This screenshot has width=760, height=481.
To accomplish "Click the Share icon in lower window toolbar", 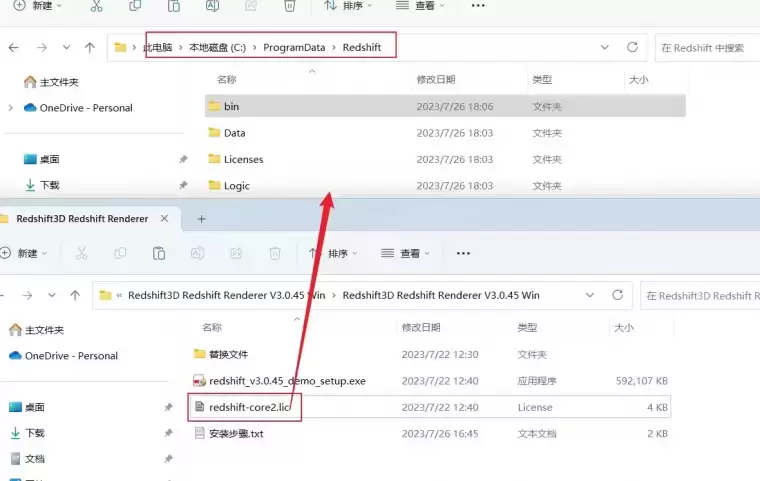I will (x=236, y=253).
